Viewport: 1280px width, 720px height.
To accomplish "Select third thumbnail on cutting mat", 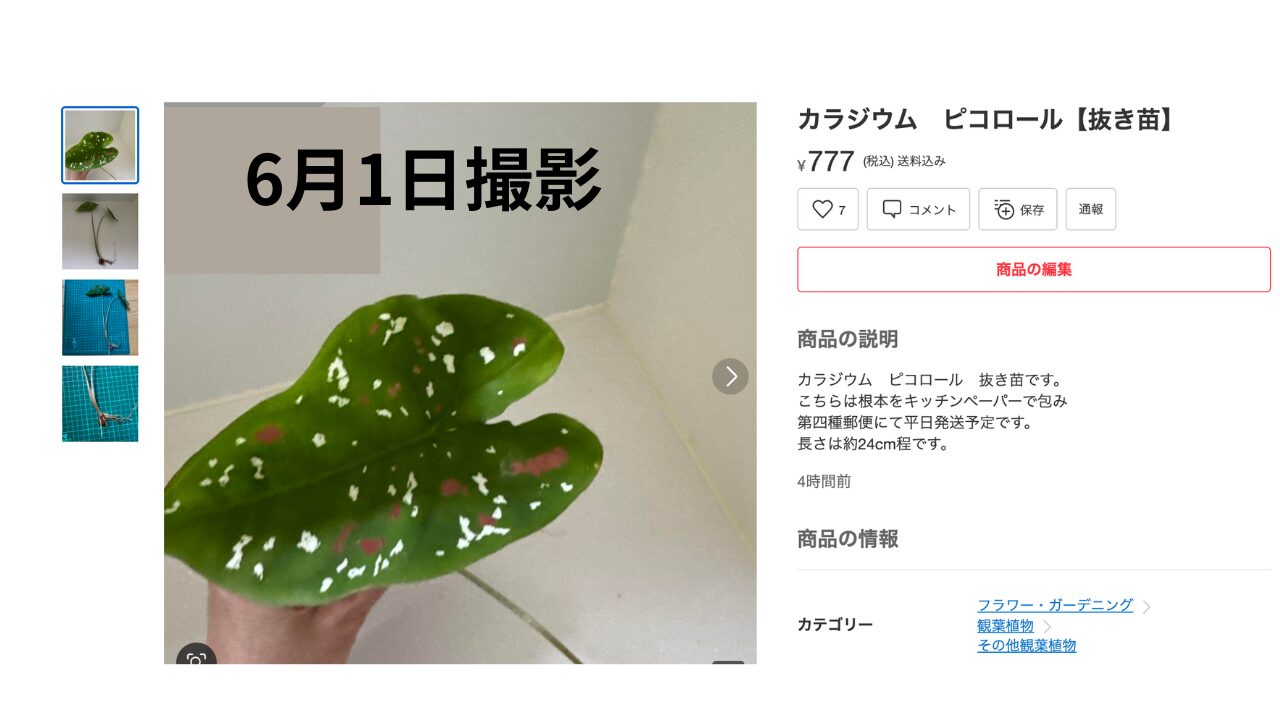I will point(100,317).
